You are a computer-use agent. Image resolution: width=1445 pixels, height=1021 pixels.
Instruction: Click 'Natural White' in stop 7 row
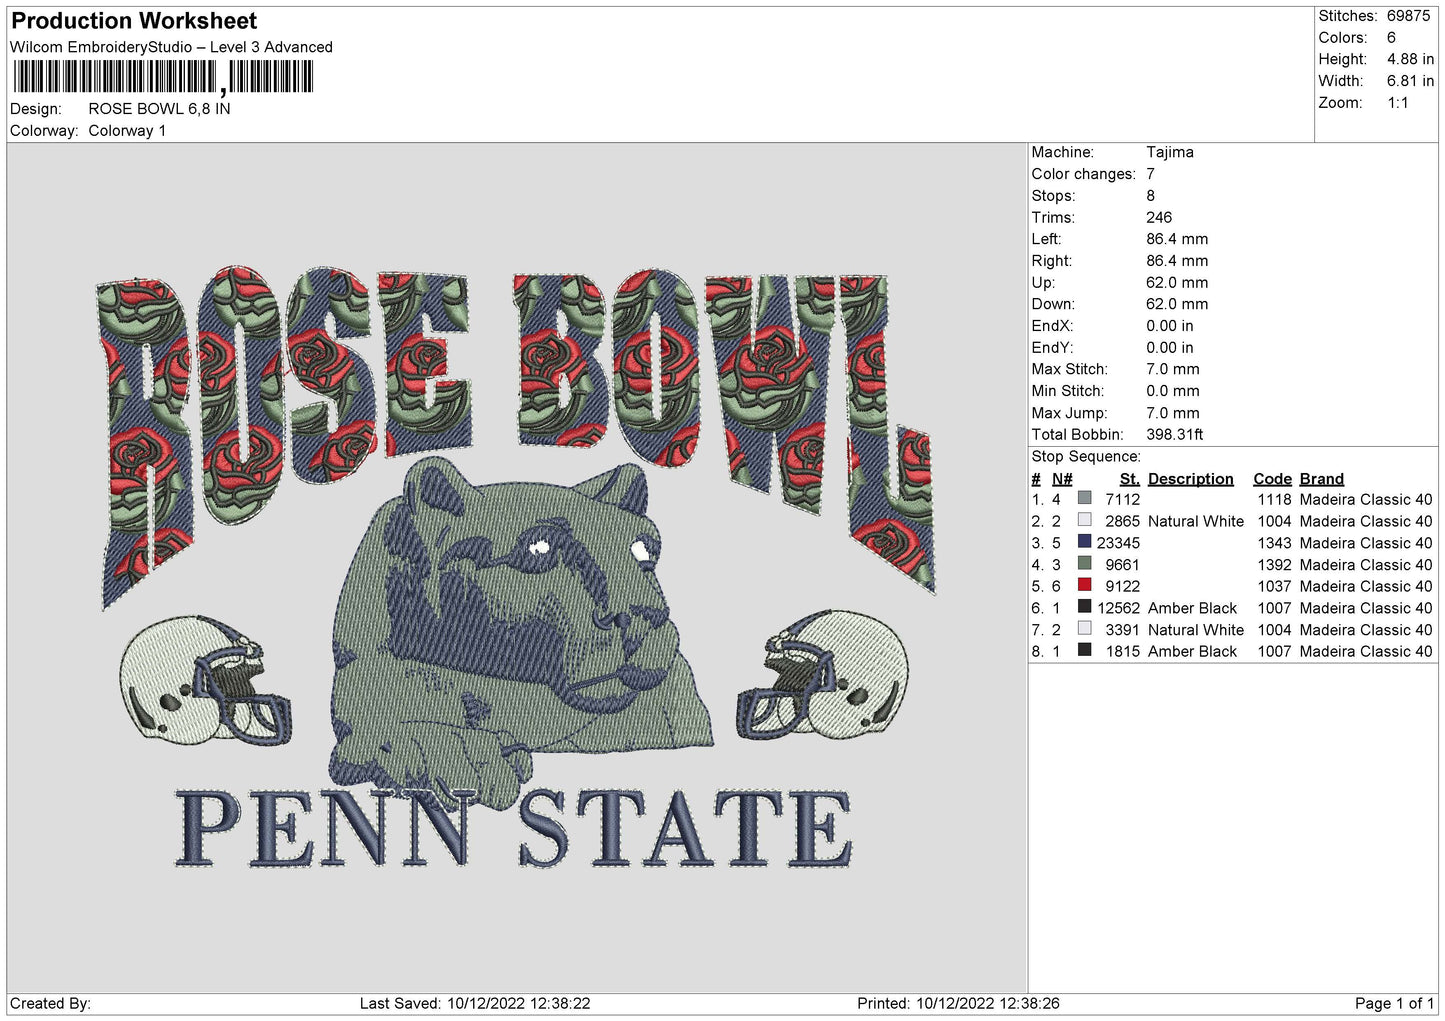click(x=1195, y=630)
